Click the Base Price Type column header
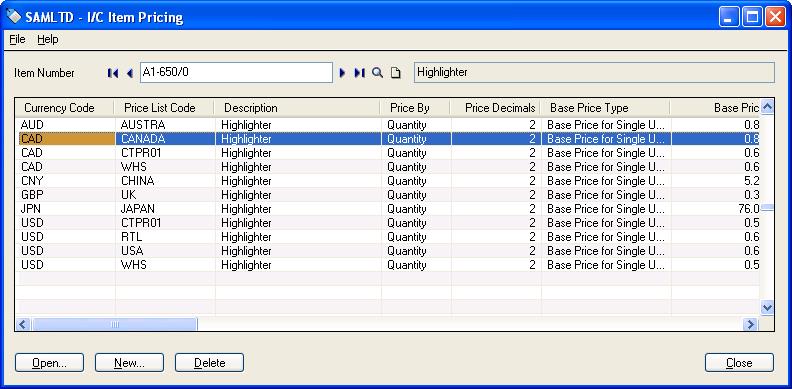This screenshot has width=792, height=389. coord(605,108)
